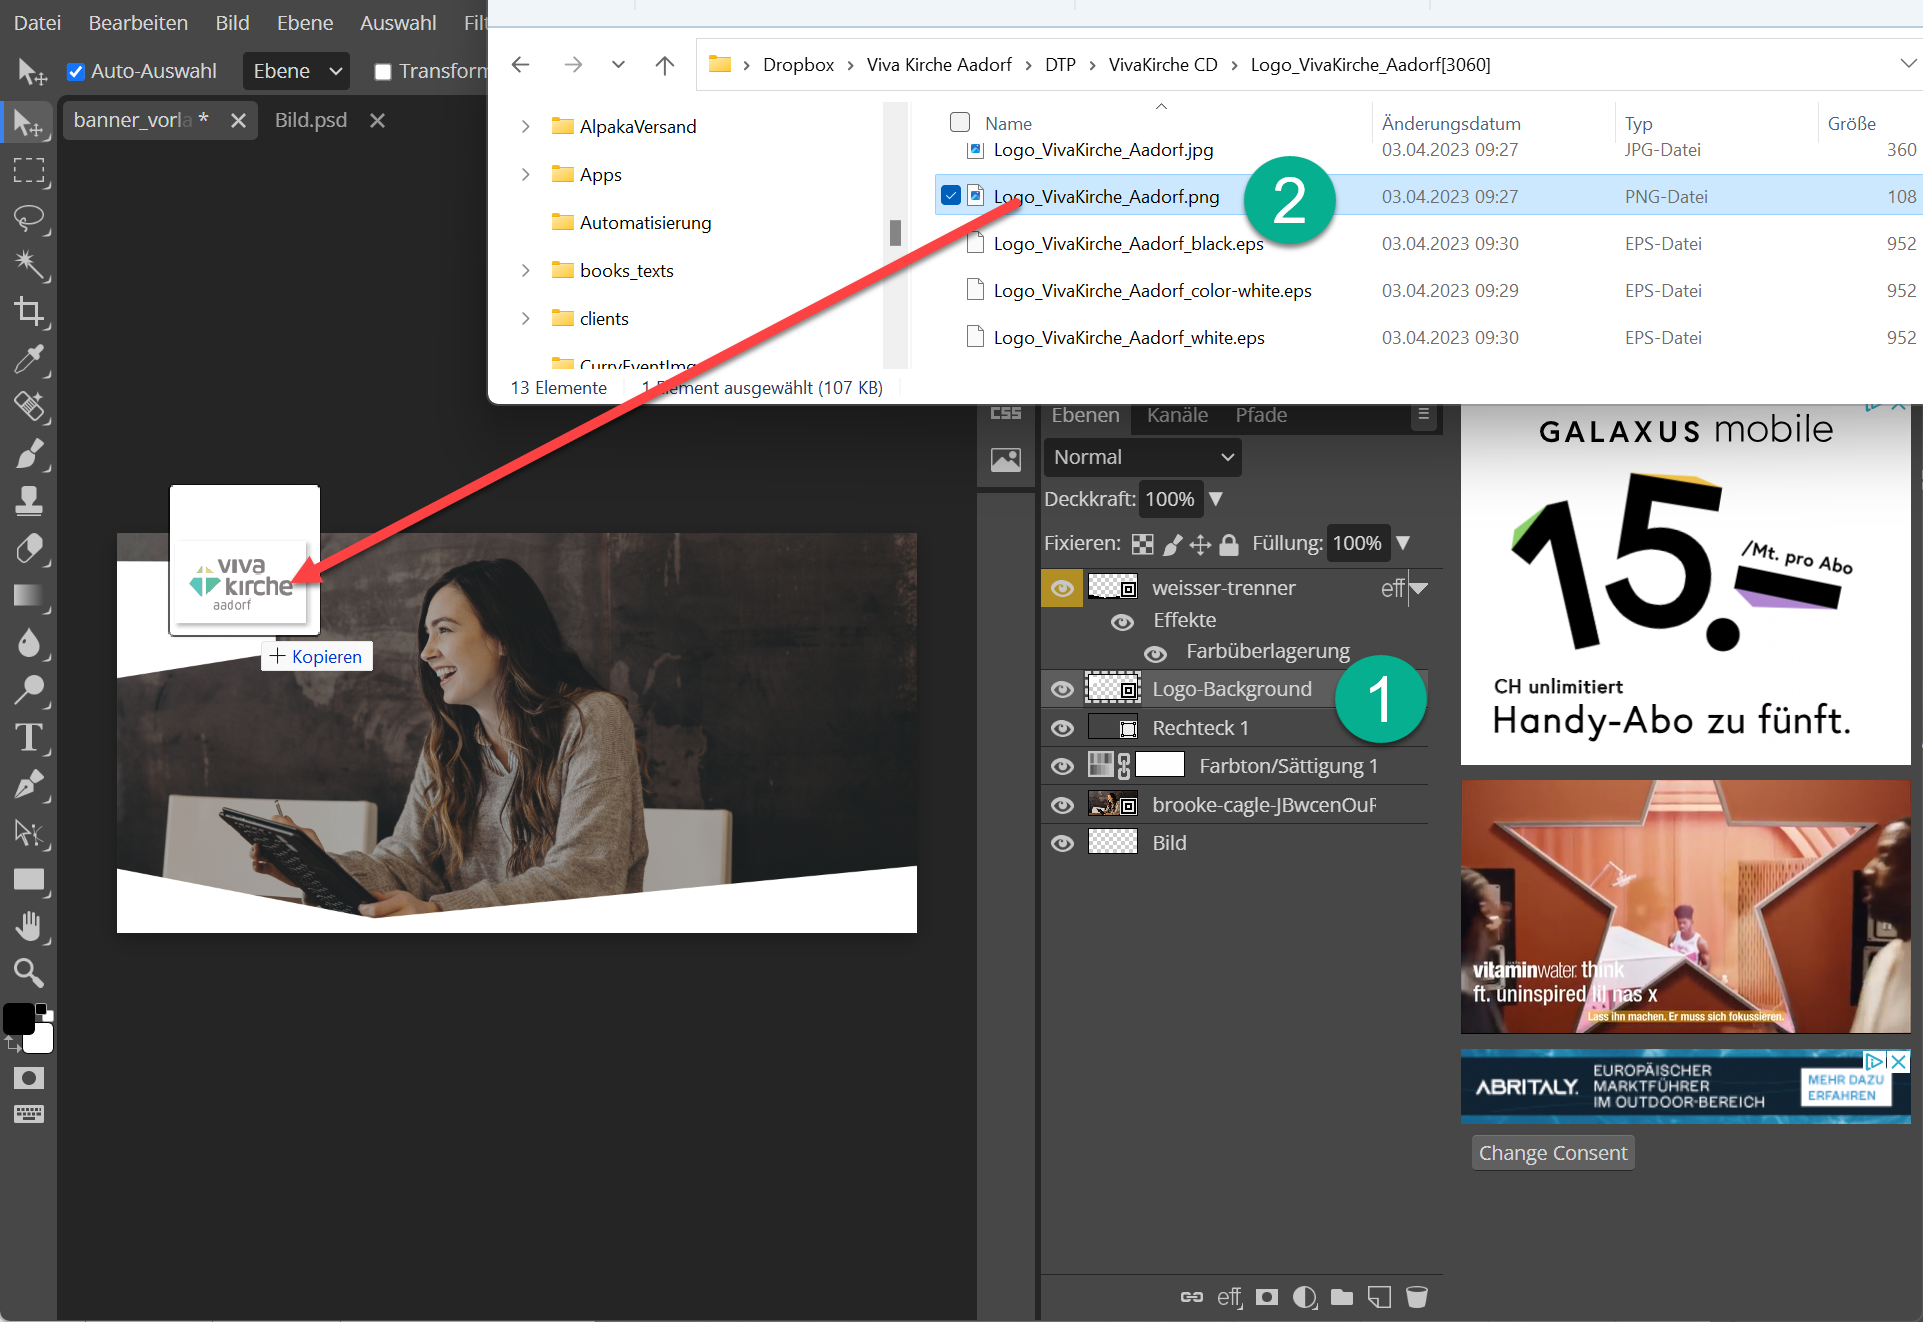This screenshot has height=1322, width=1923.
Task: Uncheck the Auto-Auswahl checkbox
Action: coord(75,71)
